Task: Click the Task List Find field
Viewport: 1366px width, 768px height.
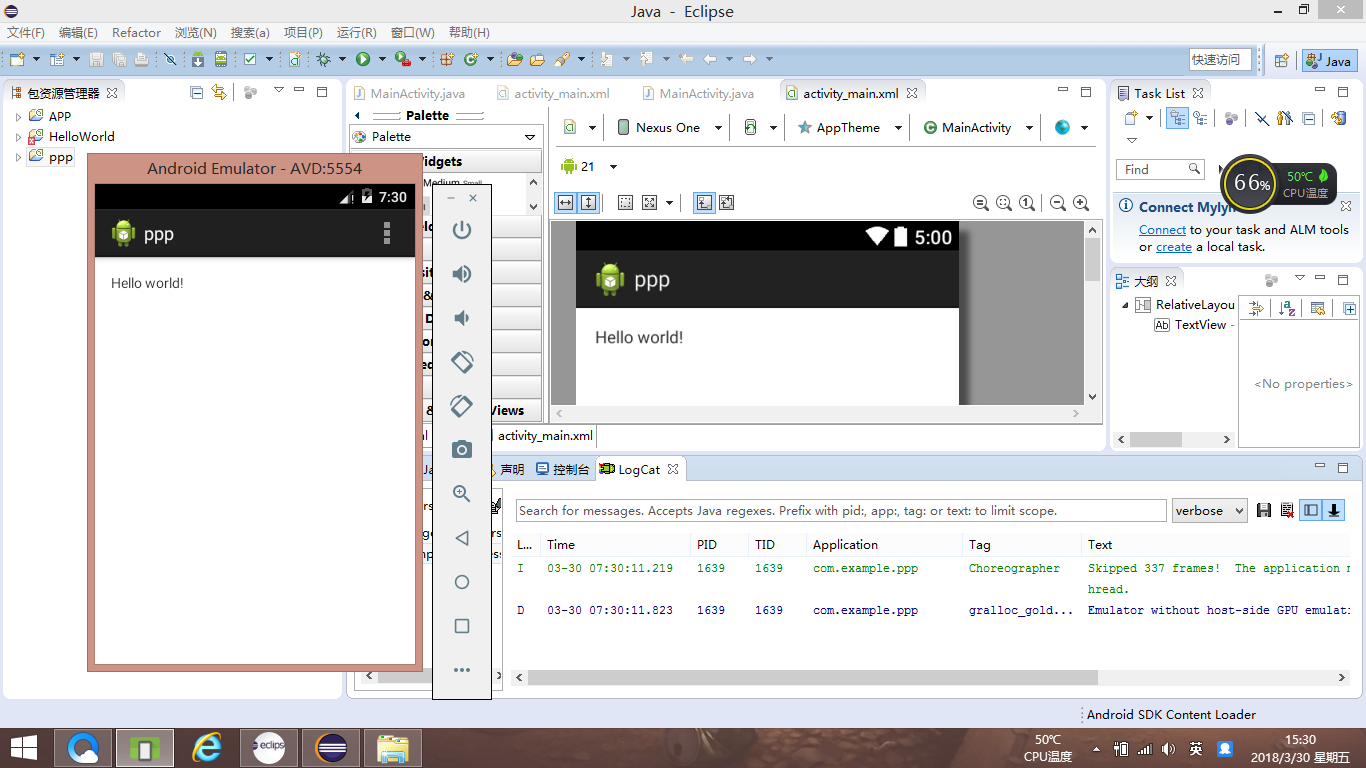Action: (1160, 170)
